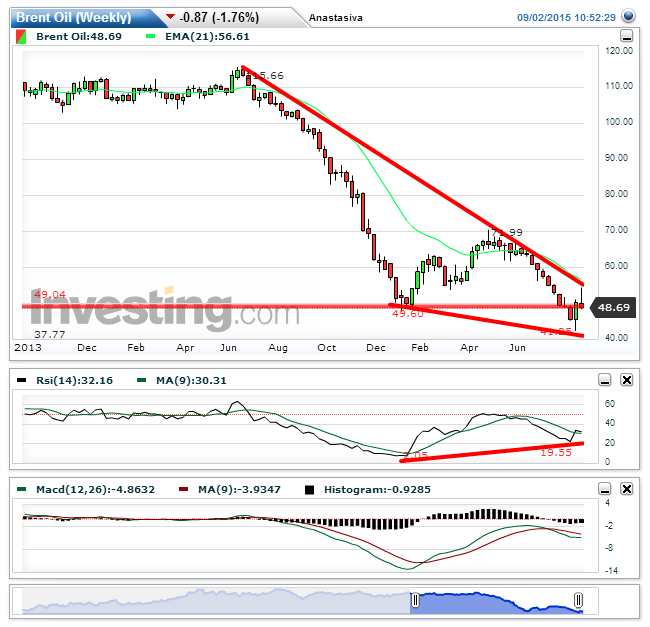Click the date and time stamp
The image size is (650, 627).
pyautogui.click(x=566, y=18)
